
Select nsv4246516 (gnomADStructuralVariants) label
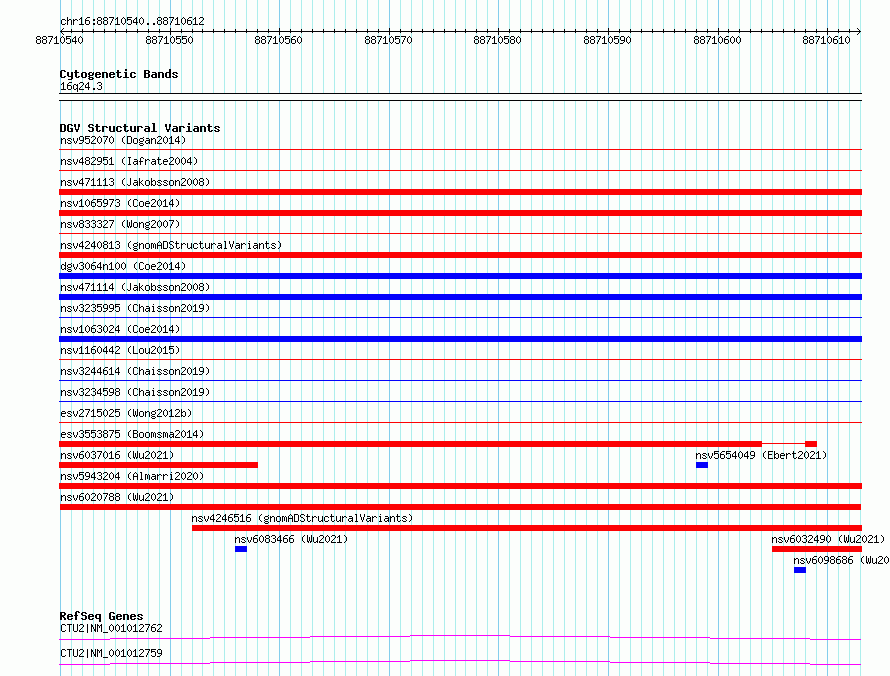pyautogui.click(x=302, y=518)
